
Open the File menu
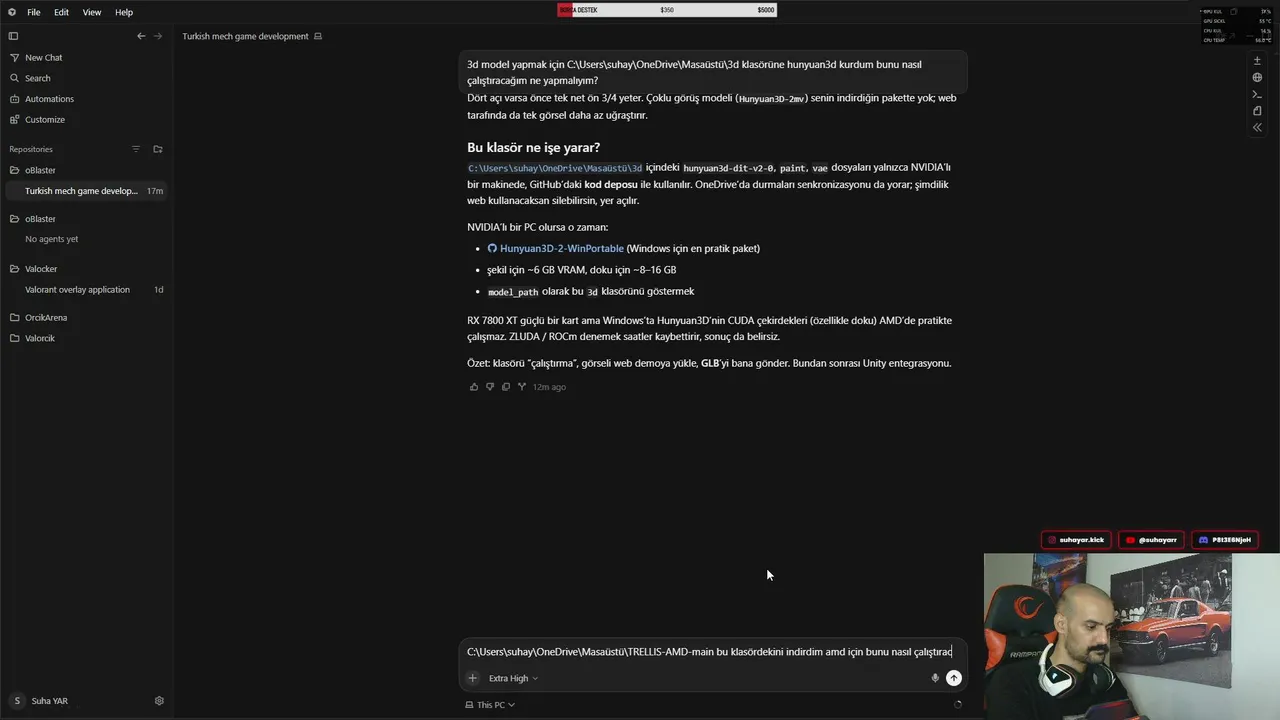pyautogui.click(x=34, y=12)
